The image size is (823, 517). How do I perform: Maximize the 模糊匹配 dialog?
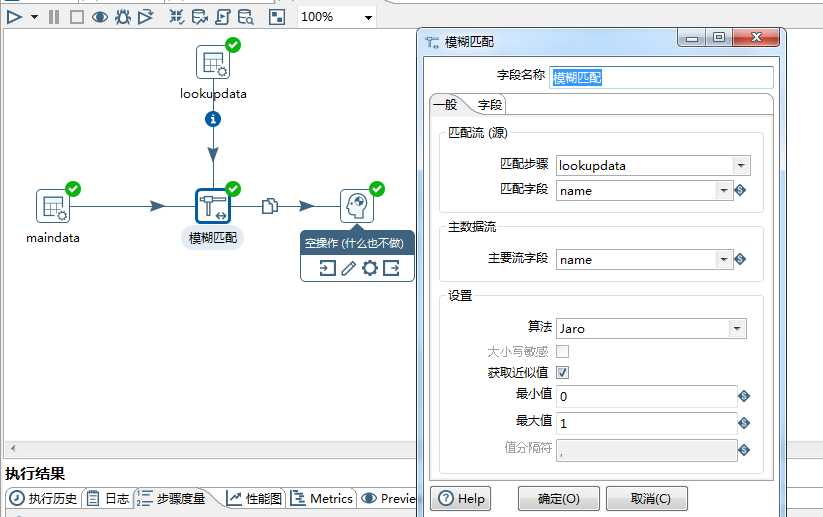pos(719,37)
